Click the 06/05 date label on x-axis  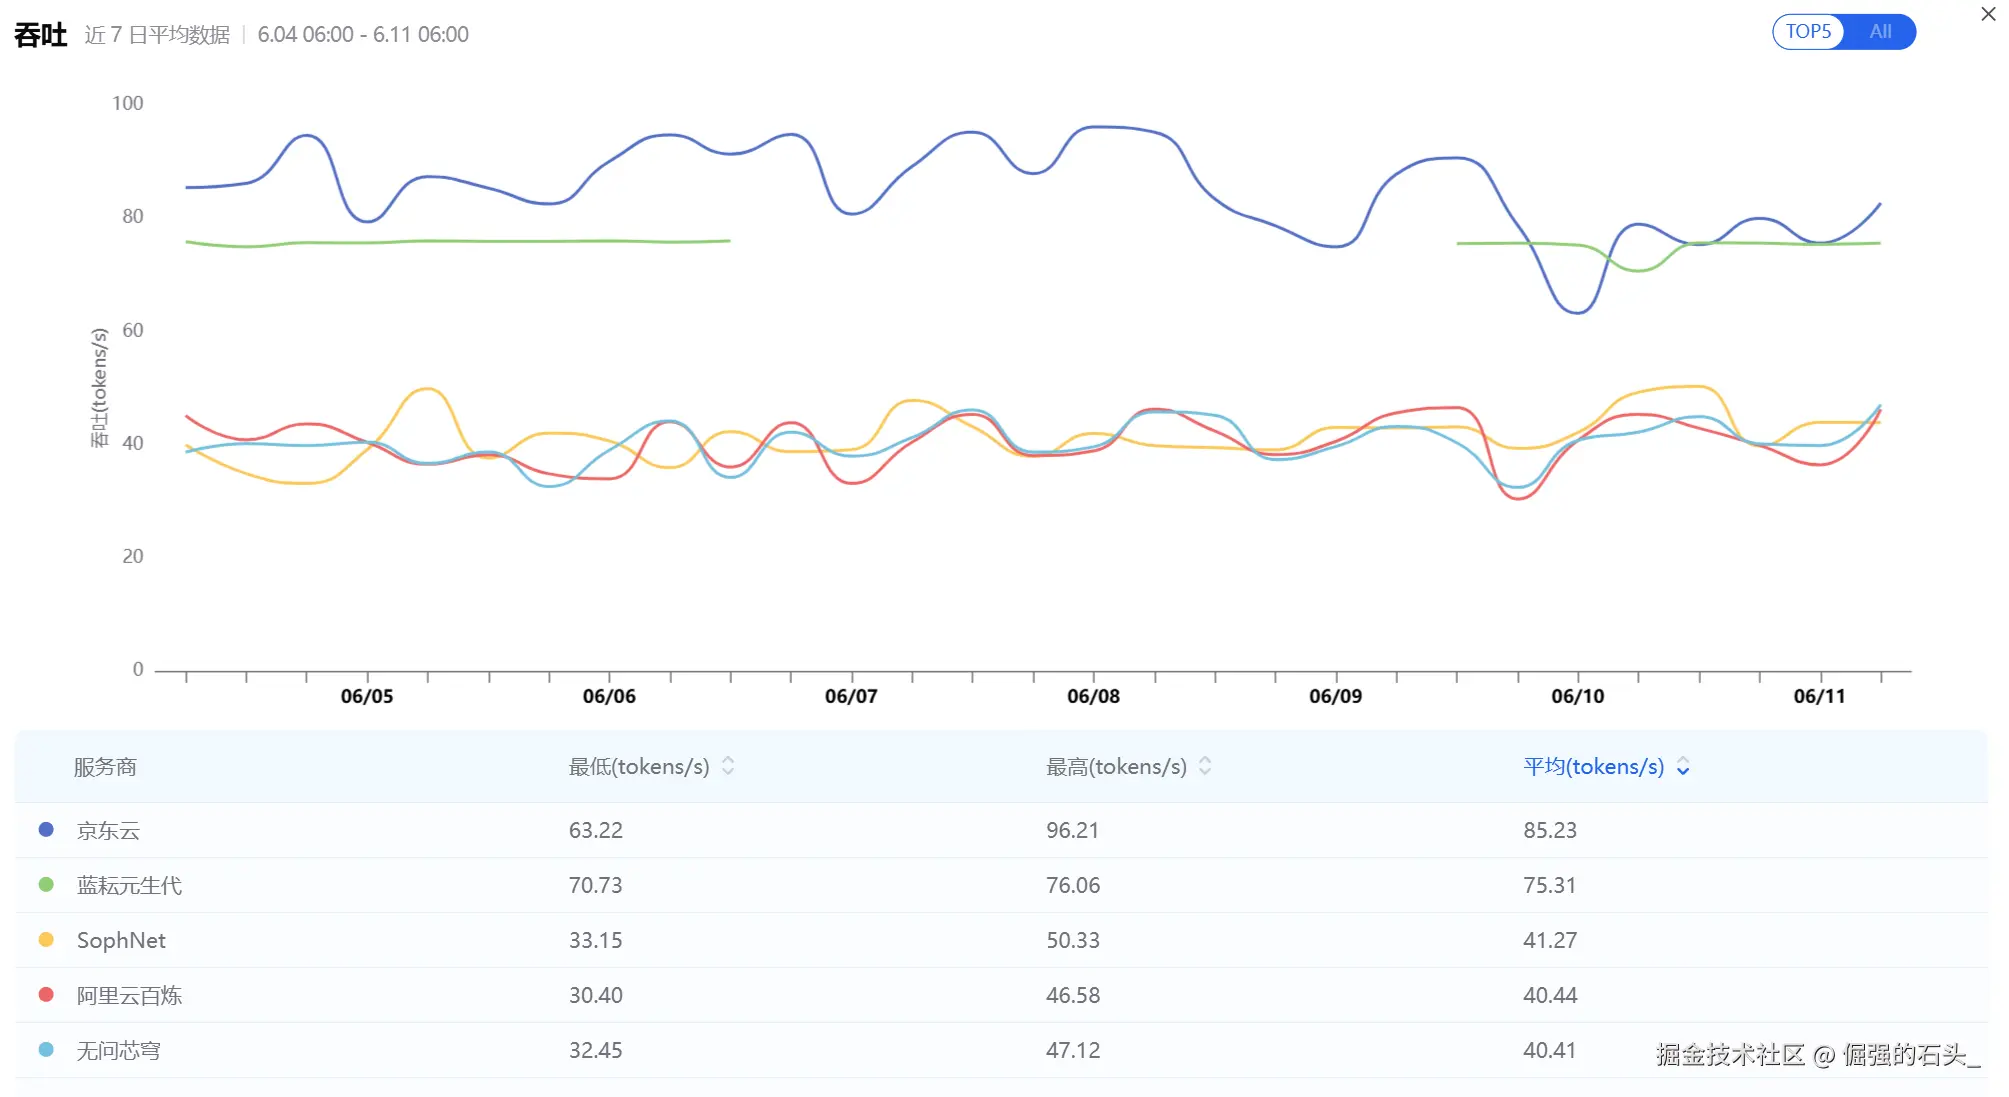[367, 696]
